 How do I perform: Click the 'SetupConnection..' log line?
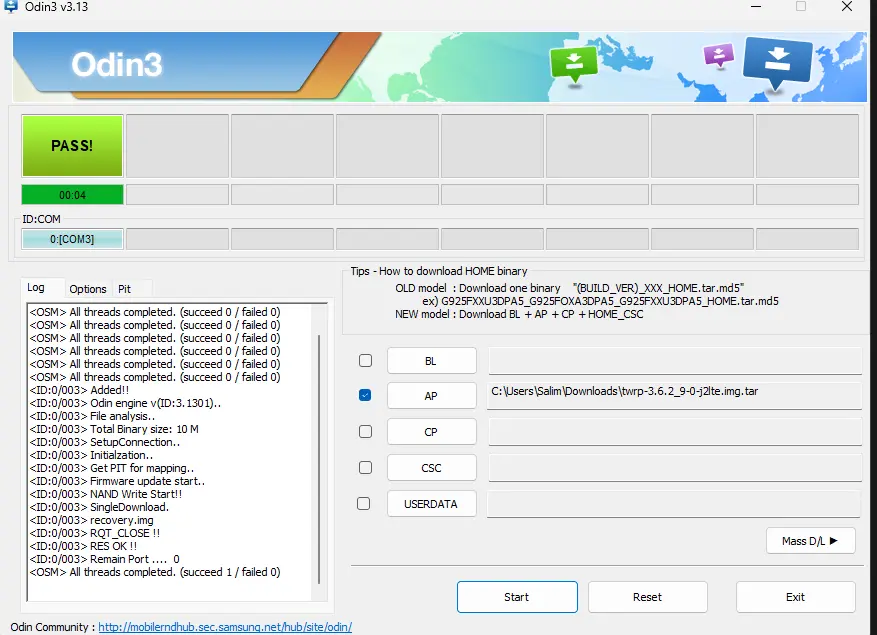pyautogui.click(x=105, y=442)
